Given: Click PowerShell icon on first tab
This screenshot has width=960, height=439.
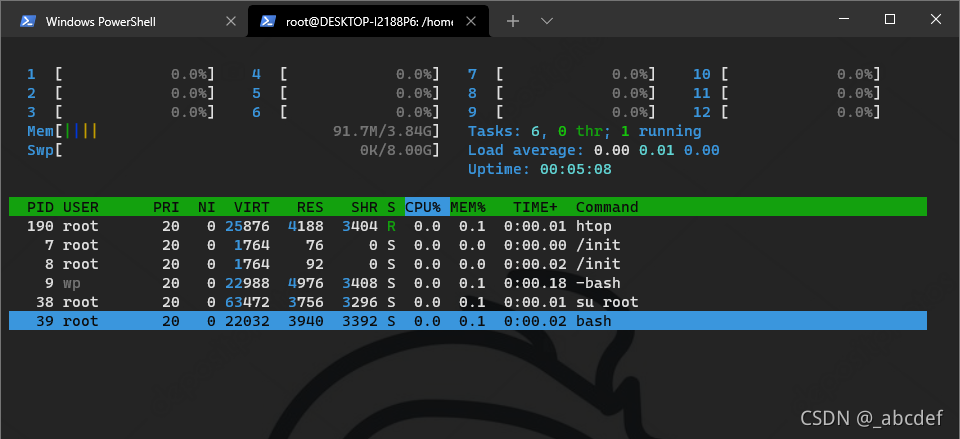Looking at the screenshot, I should coord(28,21).
